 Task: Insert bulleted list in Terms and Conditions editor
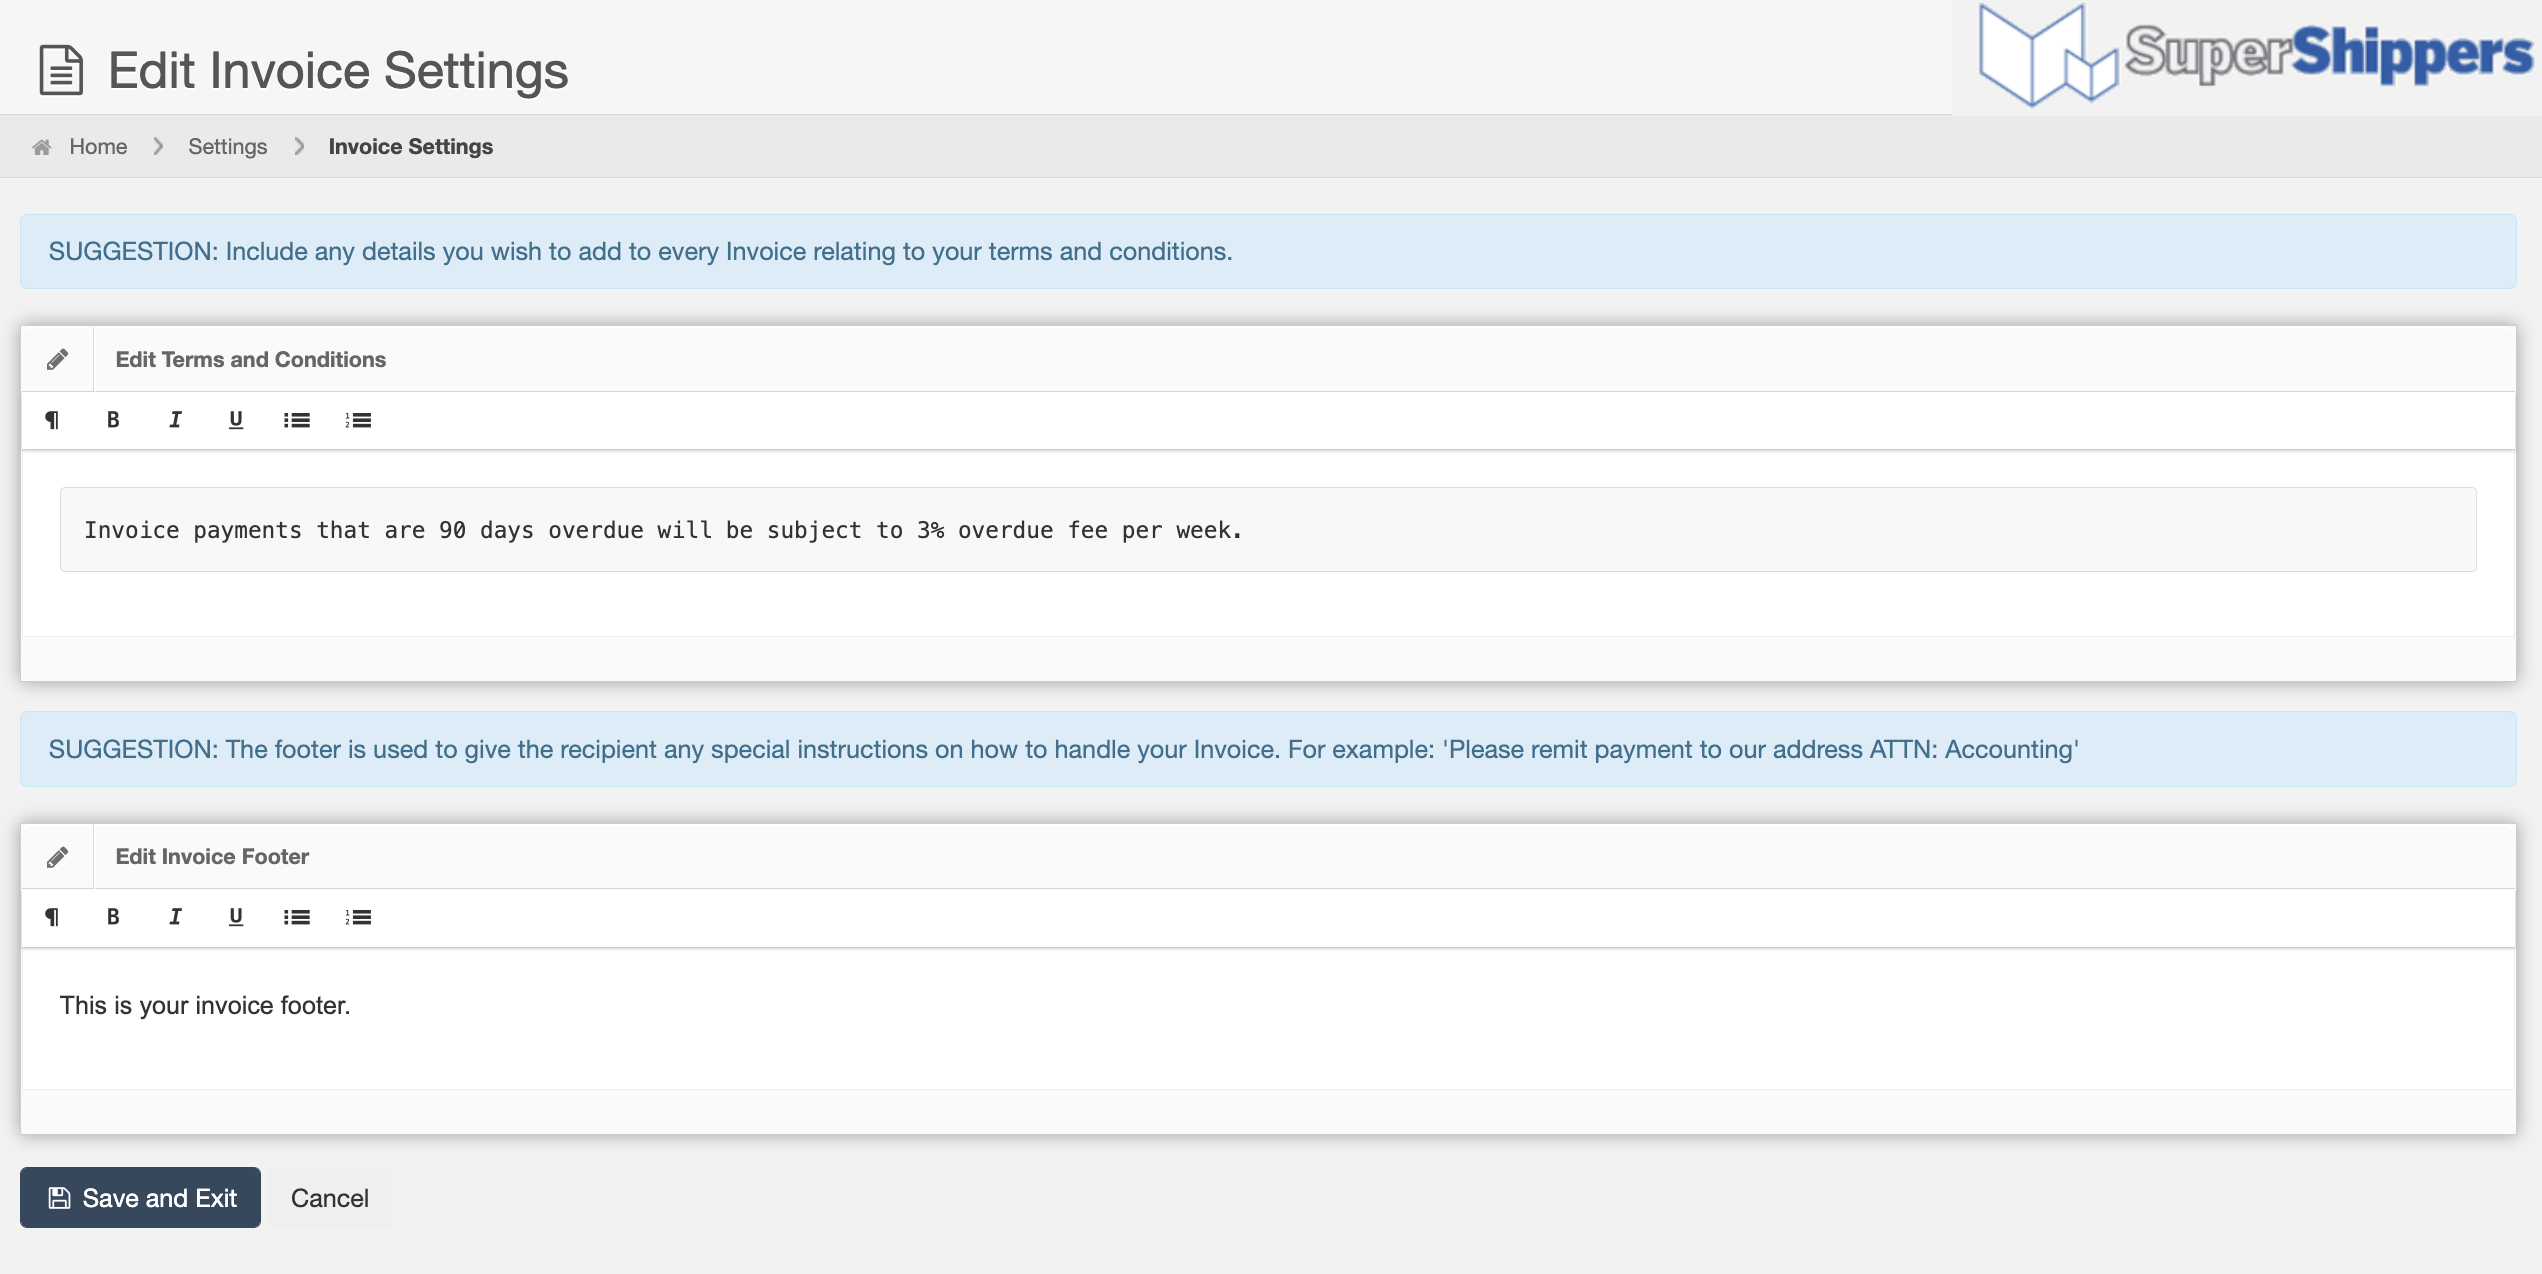coord(297,420)
